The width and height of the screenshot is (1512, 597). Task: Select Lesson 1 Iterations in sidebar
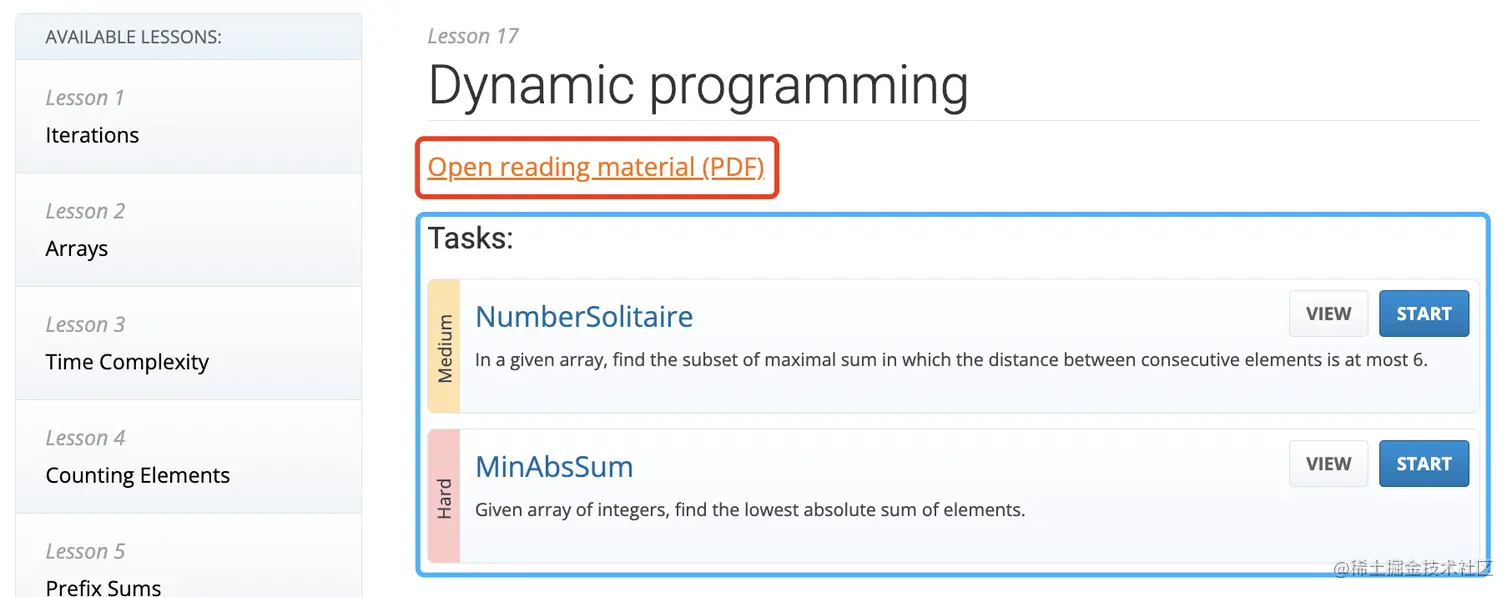pyautogui.click(x=189, y=117)
